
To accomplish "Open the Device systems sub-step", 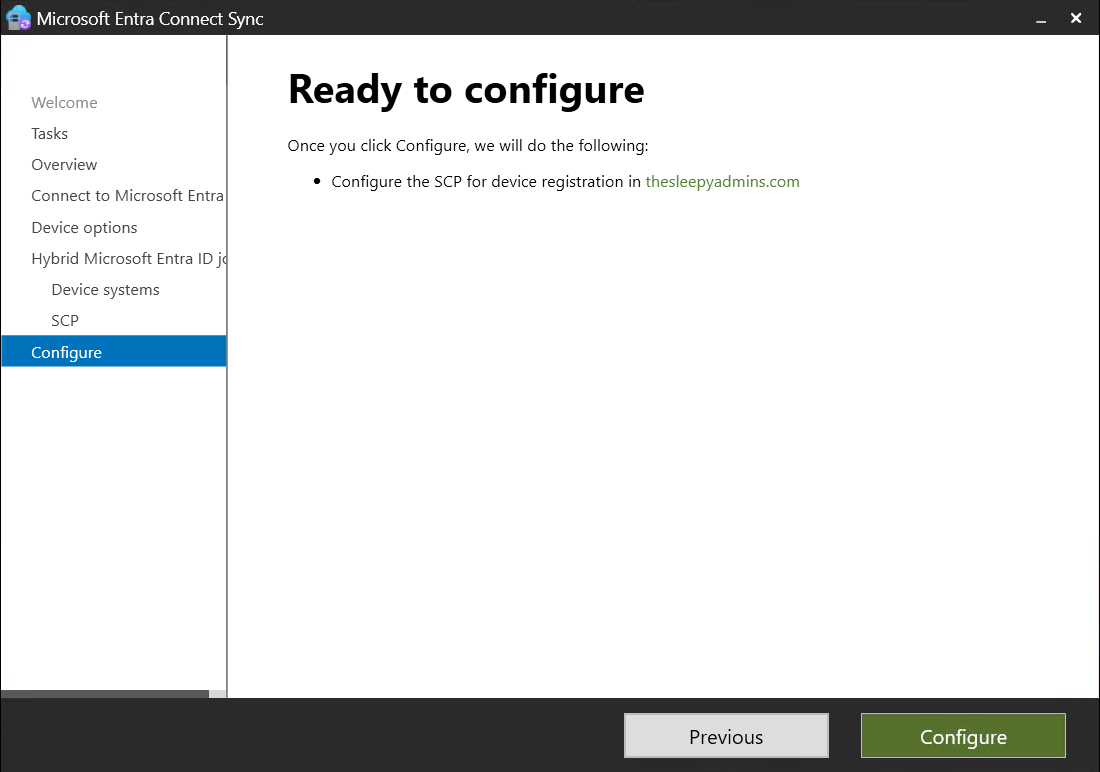I will coord(105,289).
